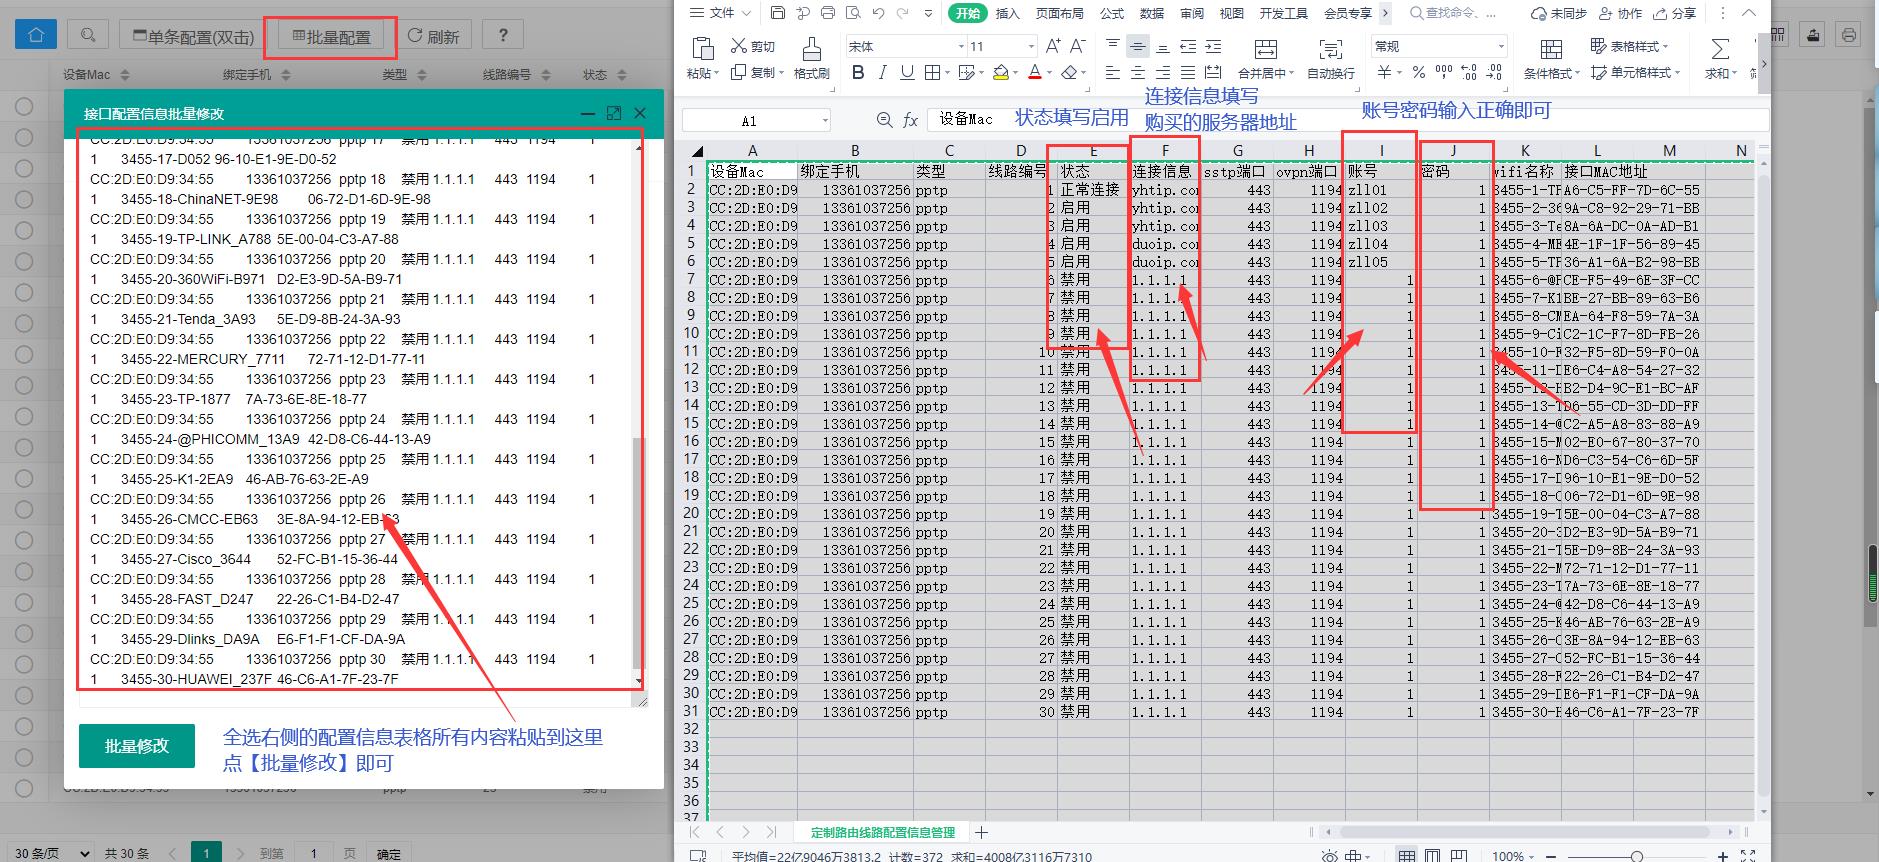
Task: Switch to page layout view in status bar
Action: tap(1433, 856)
